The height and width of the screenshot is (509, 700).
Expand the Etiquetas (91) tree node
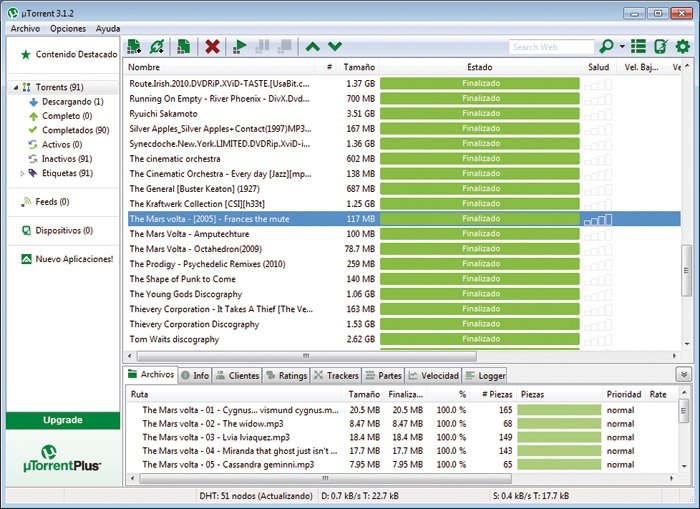[x=22, y=173]
